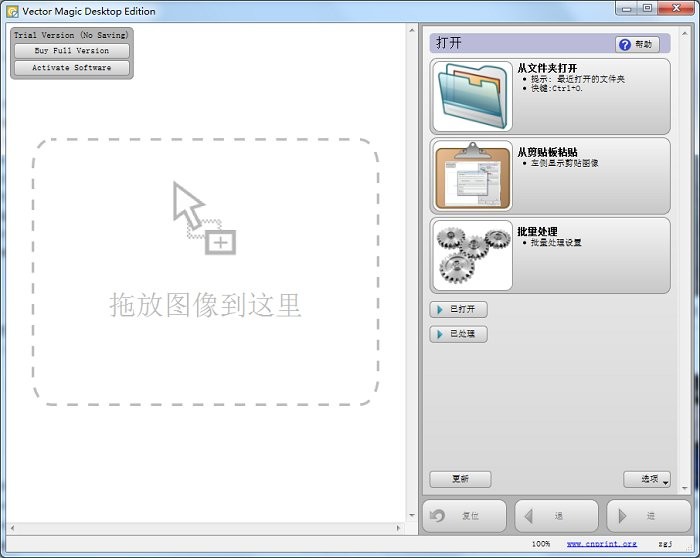Open batch processing via the gears icon
The width and height of the screenshot is (700, 558).
tap(473, 255)
